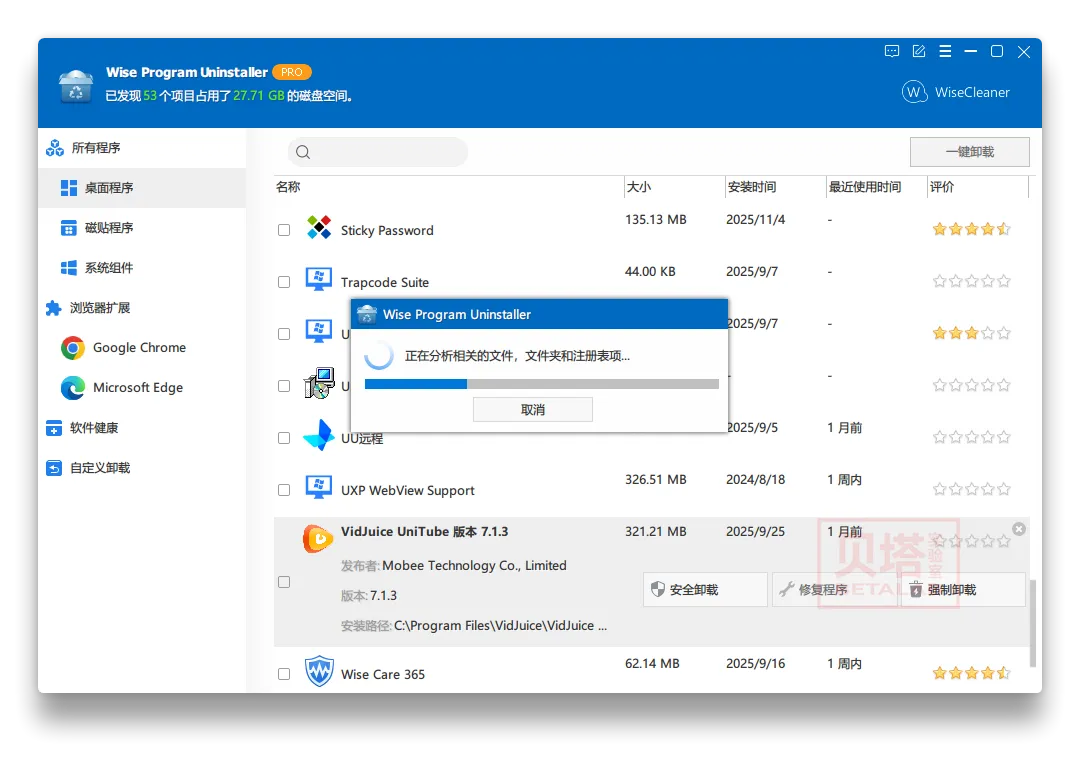Rate Sticky Password with stars

click(971, 229)
